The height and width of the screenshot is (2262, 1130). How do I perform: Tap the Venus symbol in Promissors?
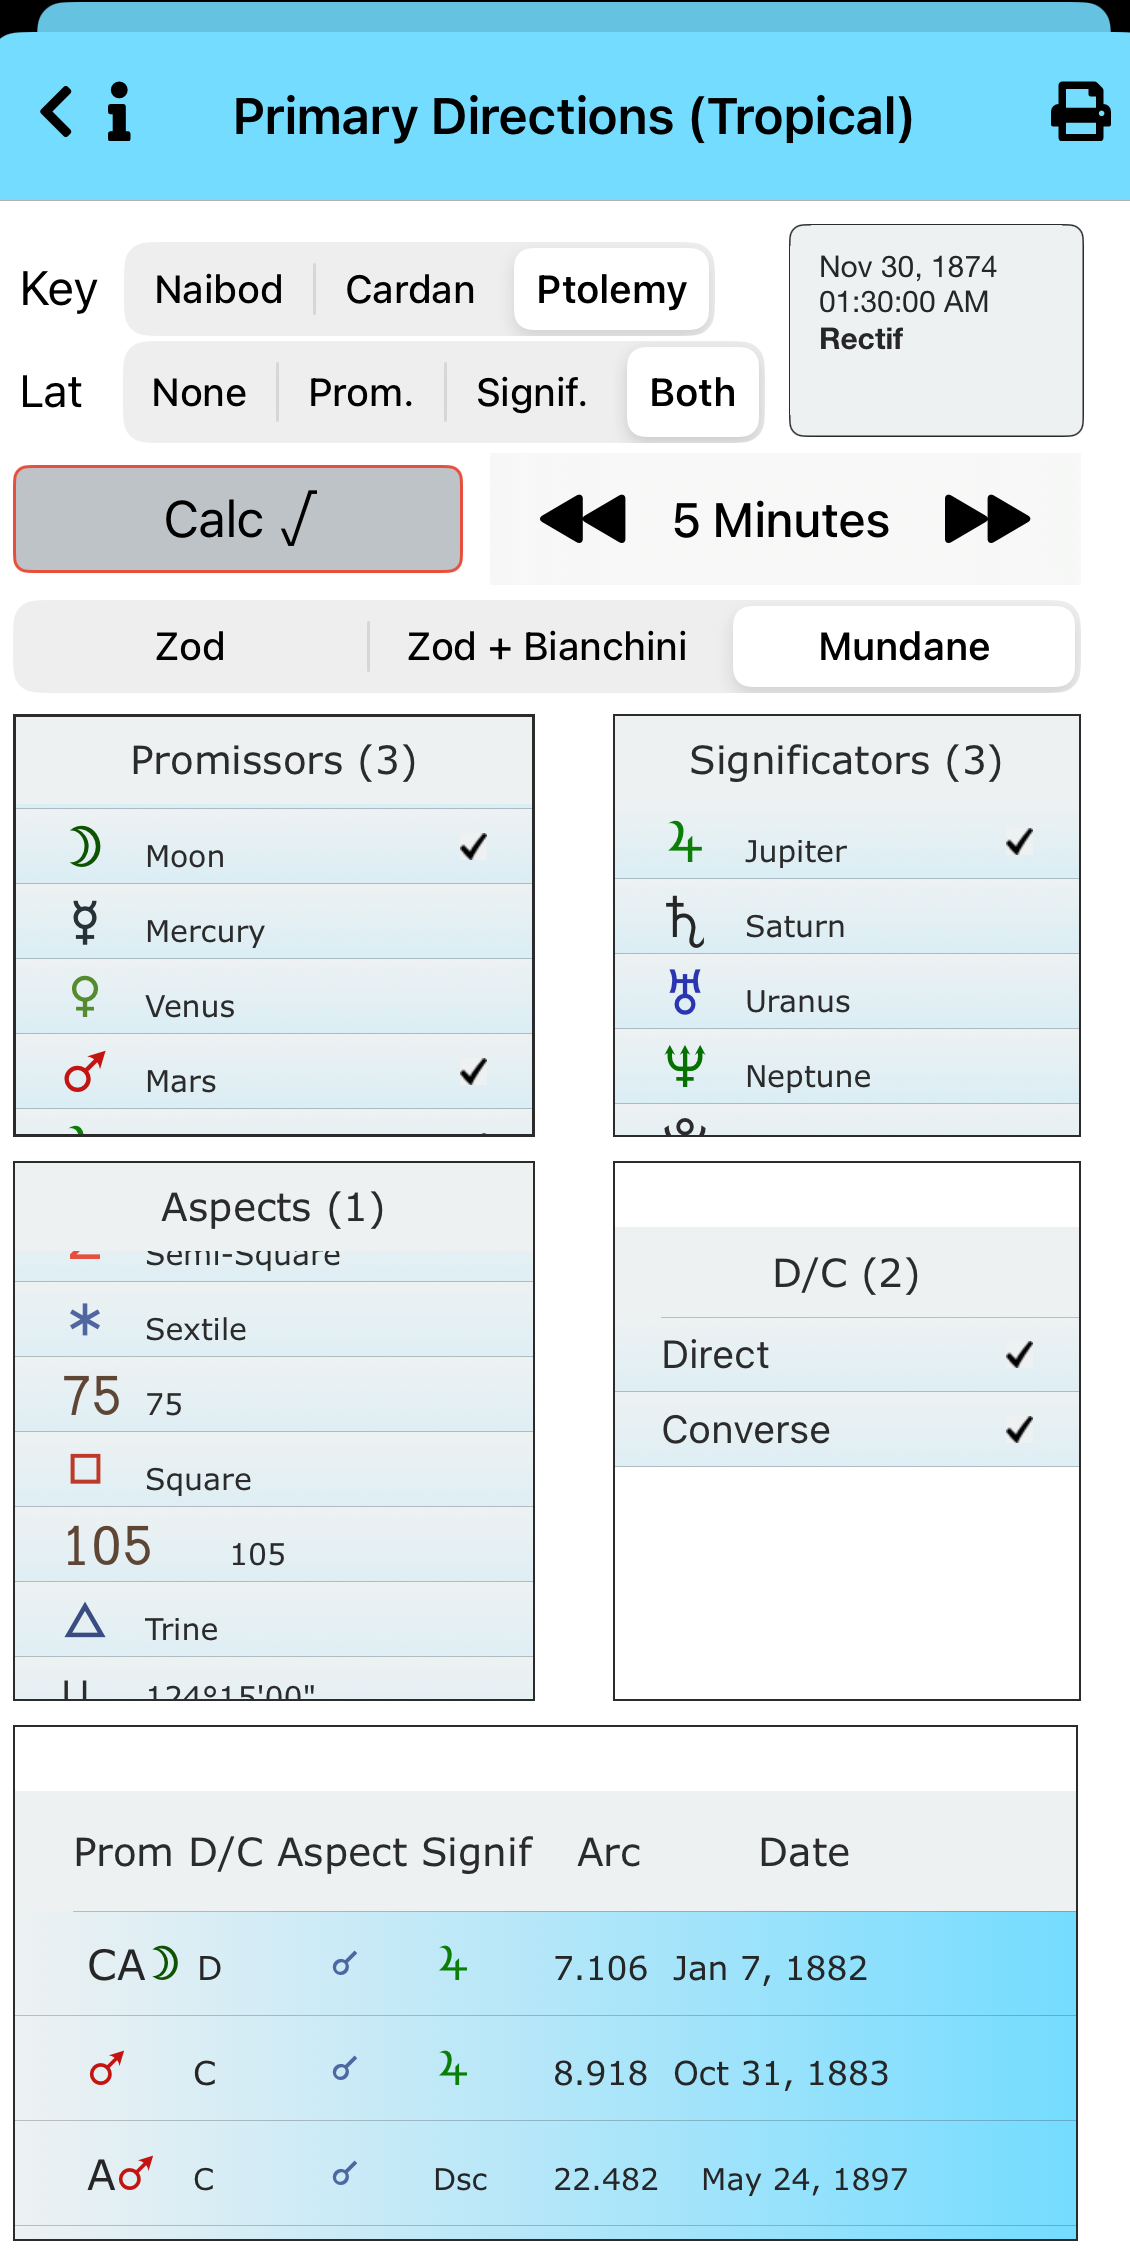pos(85,997)
